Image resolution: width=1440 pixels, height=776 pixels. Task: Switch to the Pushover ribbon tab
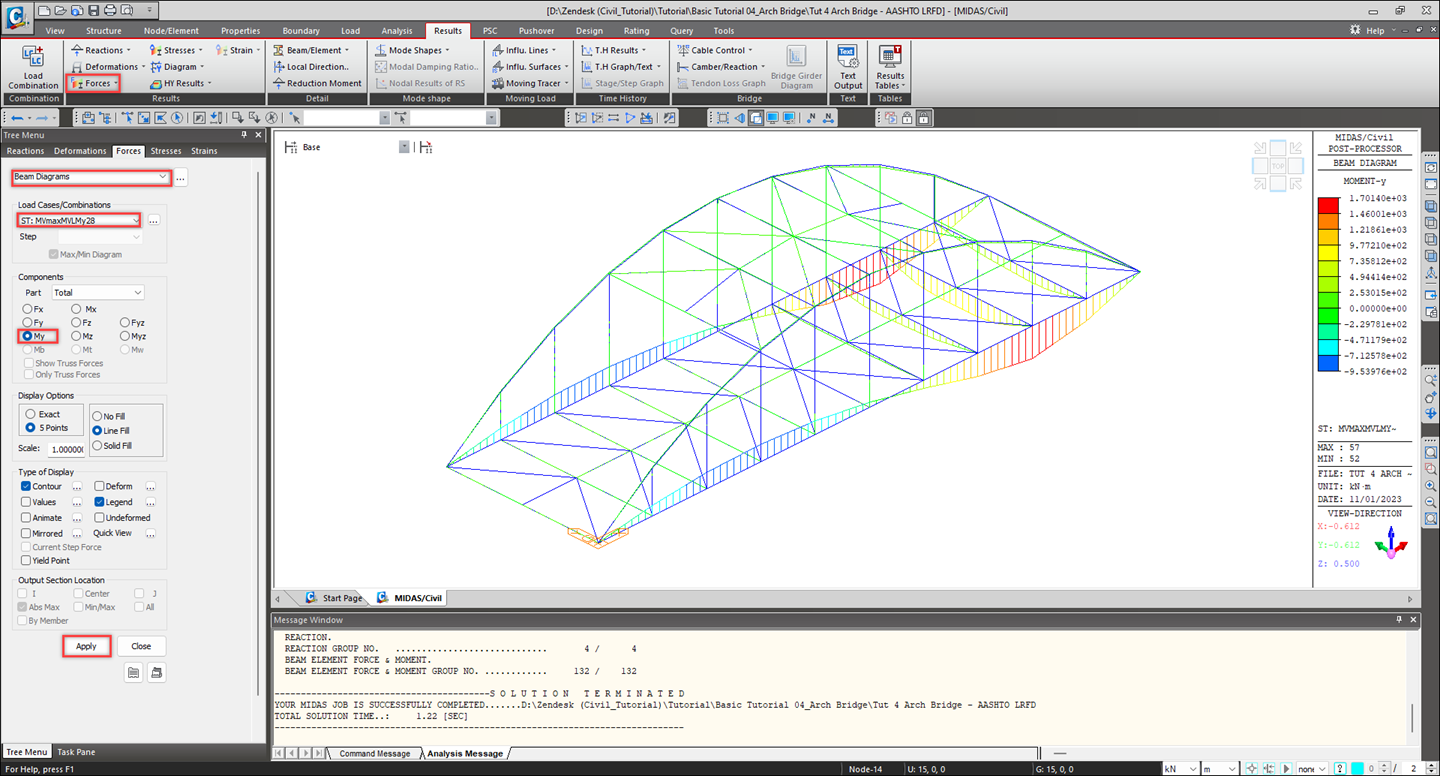[536, 31]
